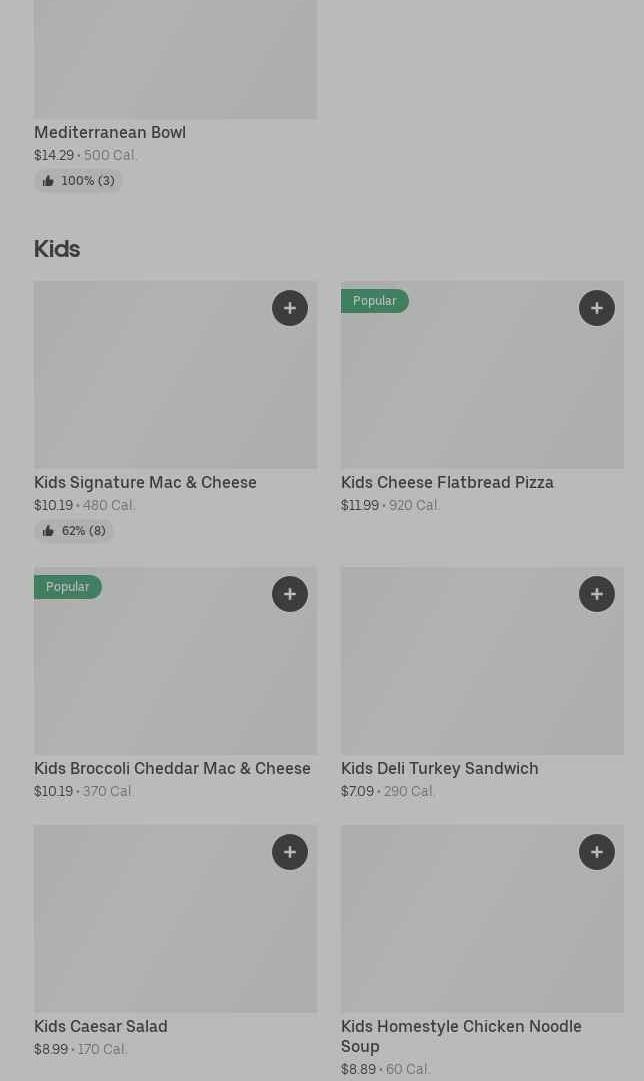Image resolution: width=644 pixels, height=1081 pixels.
Task: Add Kids Homestyle Chicken Noodle Soup plus icon
Action: (596, 852)
